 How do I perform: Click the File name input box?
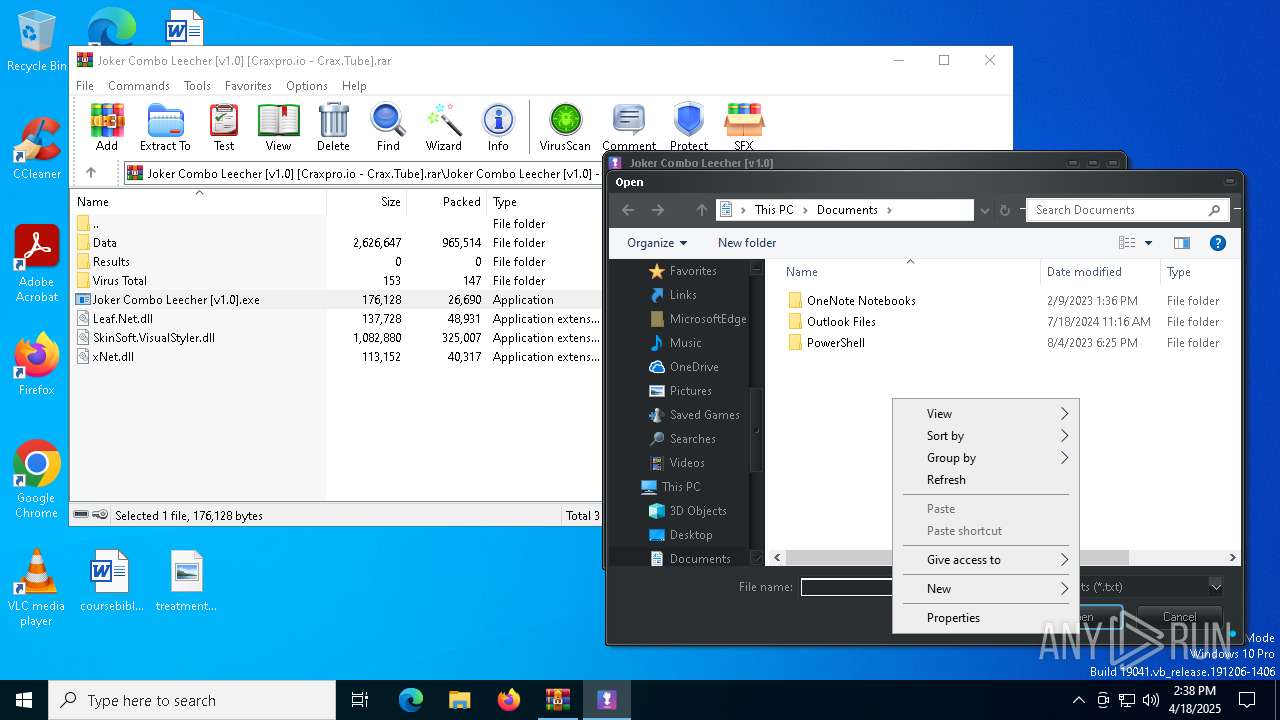(846, 587)
